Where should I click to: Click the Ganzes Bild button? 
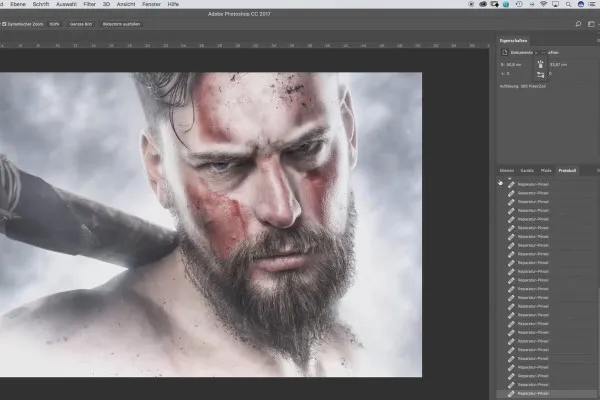pyautogui.click(x=81, y=24)
